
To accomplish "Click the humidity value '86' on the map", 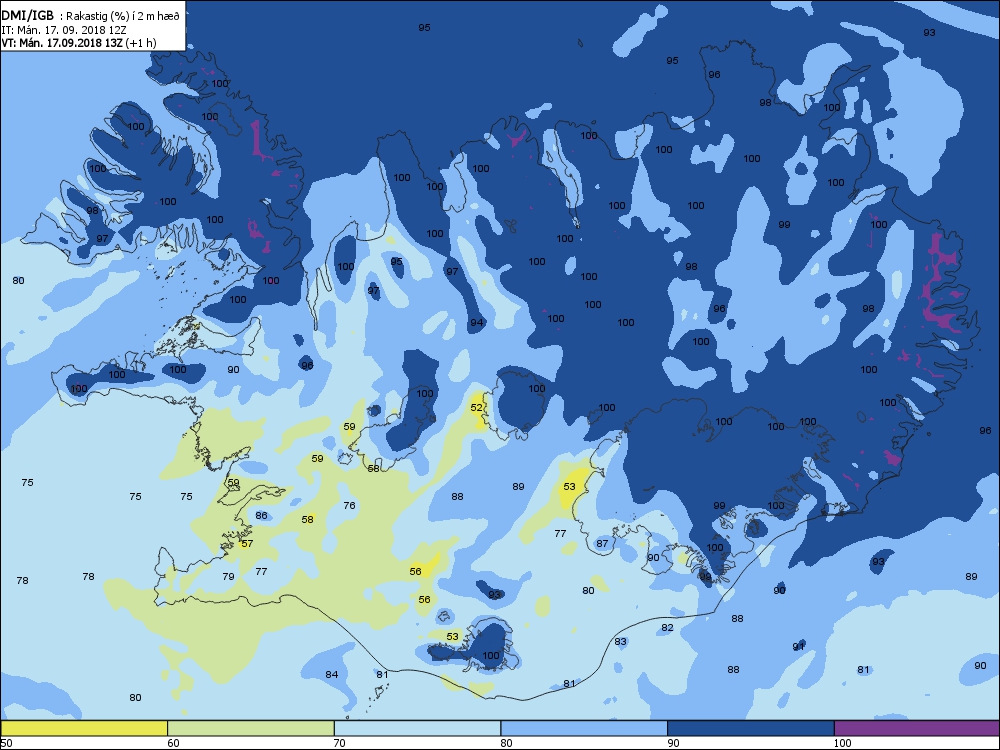I will pyautogui.click(x=261, y=516).
